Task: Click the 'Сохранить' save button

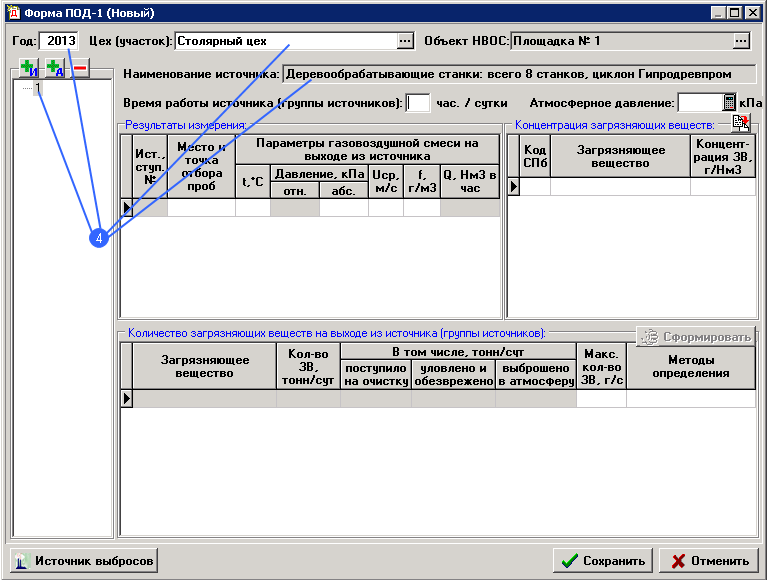Action: [x=603, y=561]
